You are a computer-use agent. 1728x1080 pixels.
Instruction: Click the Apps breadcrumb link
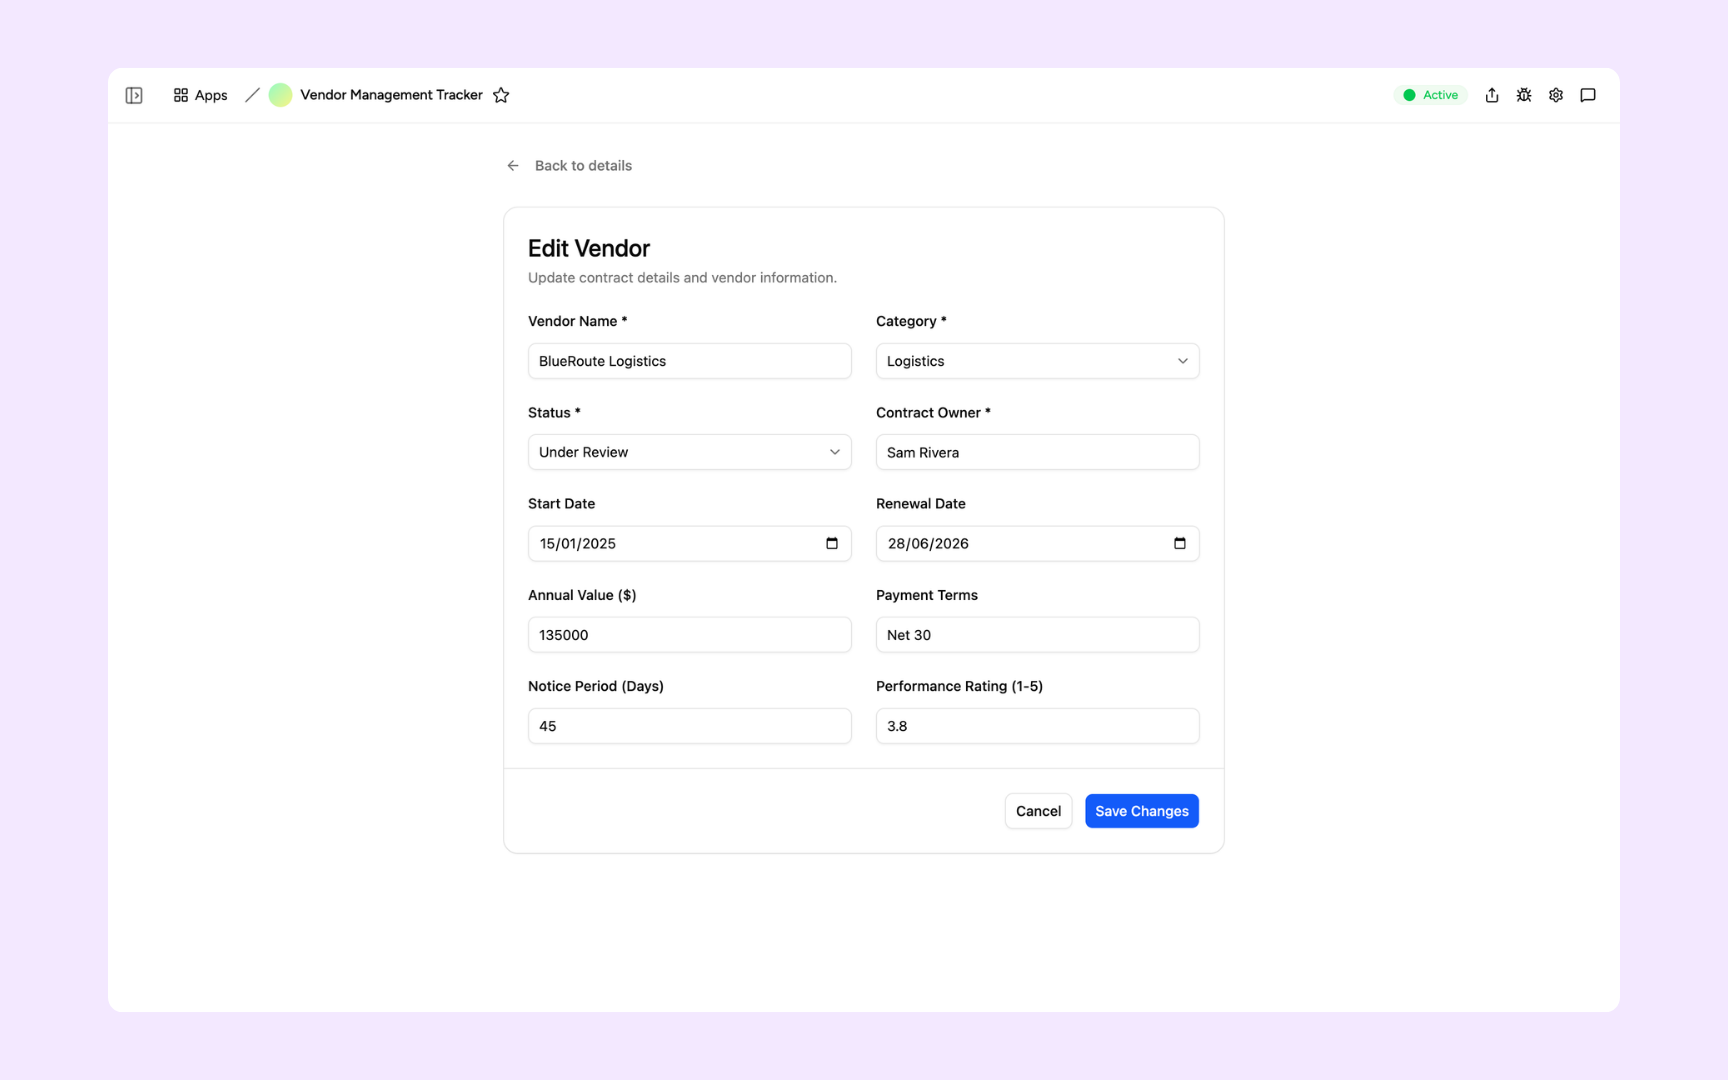[211, 95]
